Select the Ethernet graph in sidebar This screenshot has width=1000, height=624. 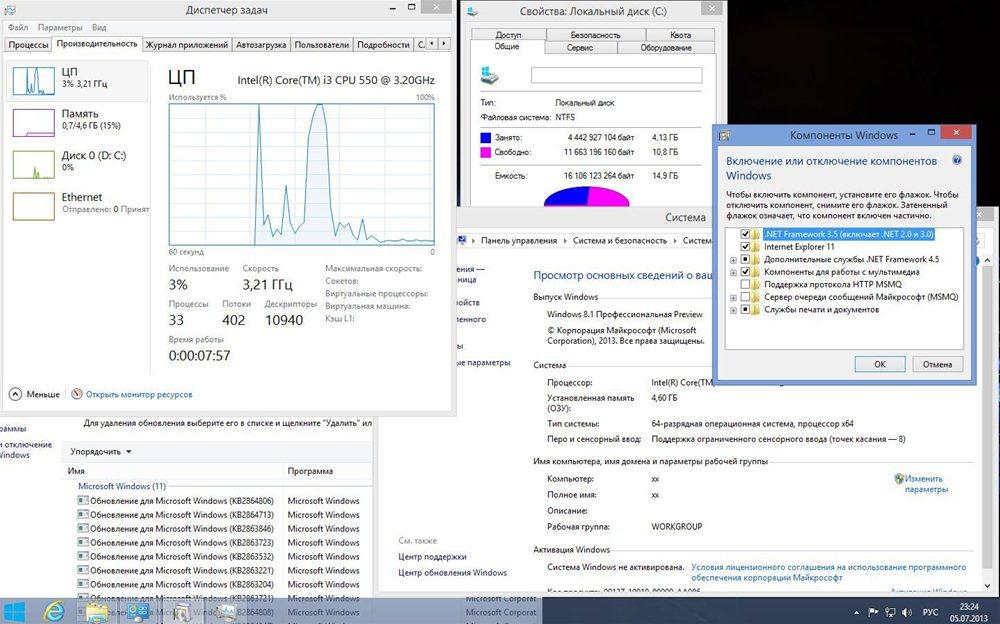point(33,205)
